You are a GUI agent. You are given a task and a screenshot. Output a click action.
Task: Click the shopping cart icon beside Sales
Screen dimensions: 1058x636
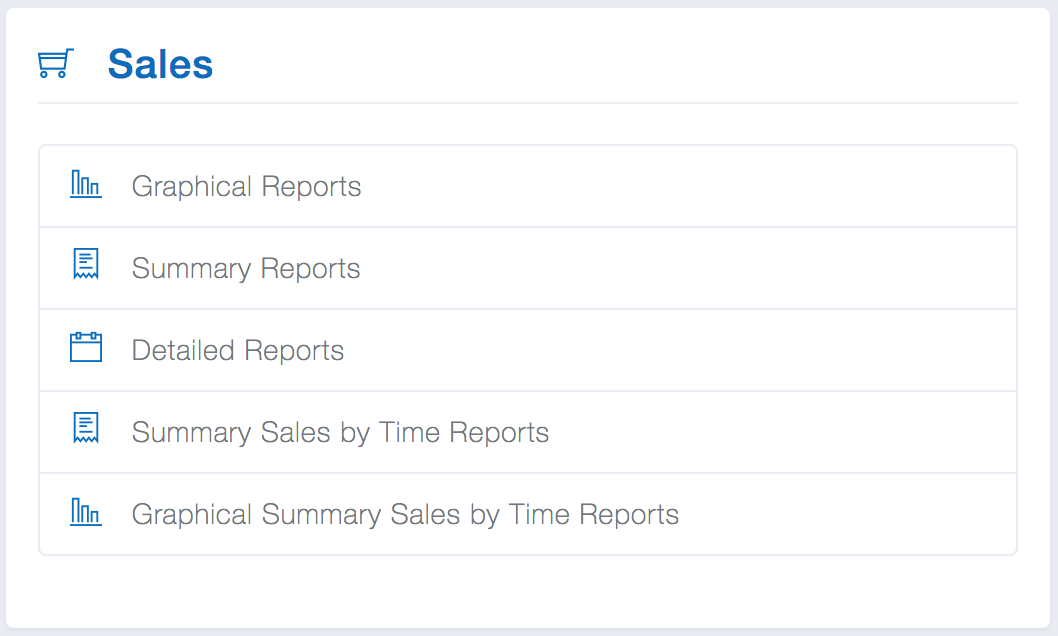tap(55, 64)
